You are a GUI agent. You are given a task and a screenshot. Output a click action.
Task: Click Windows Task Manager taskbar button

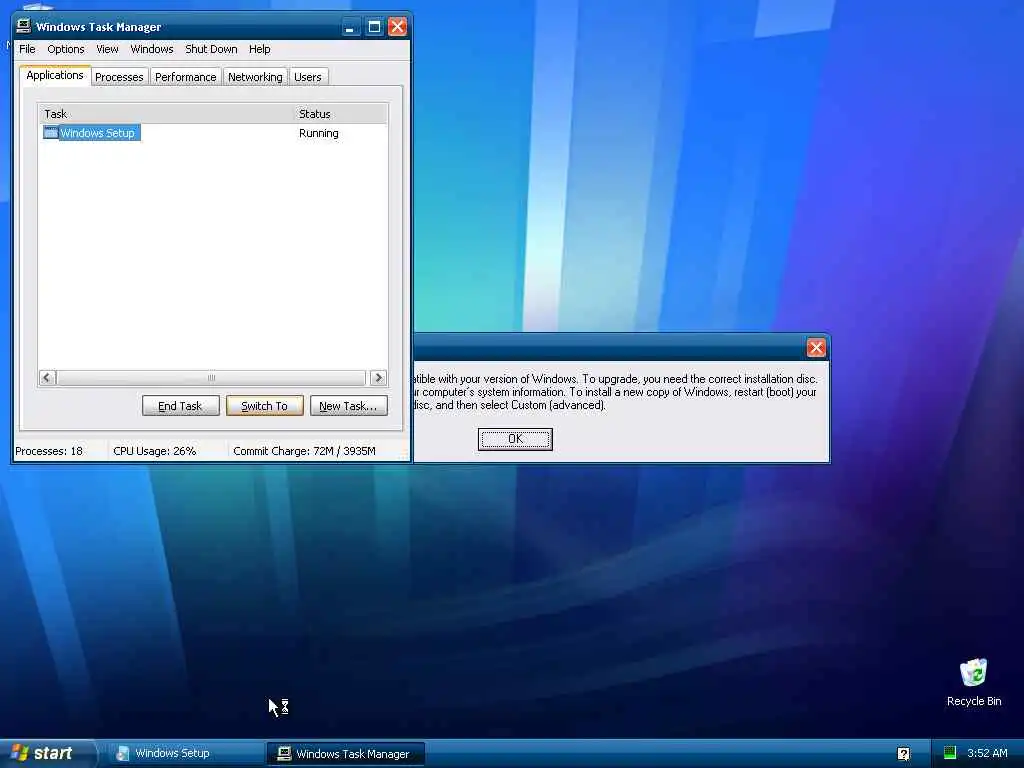345,753
